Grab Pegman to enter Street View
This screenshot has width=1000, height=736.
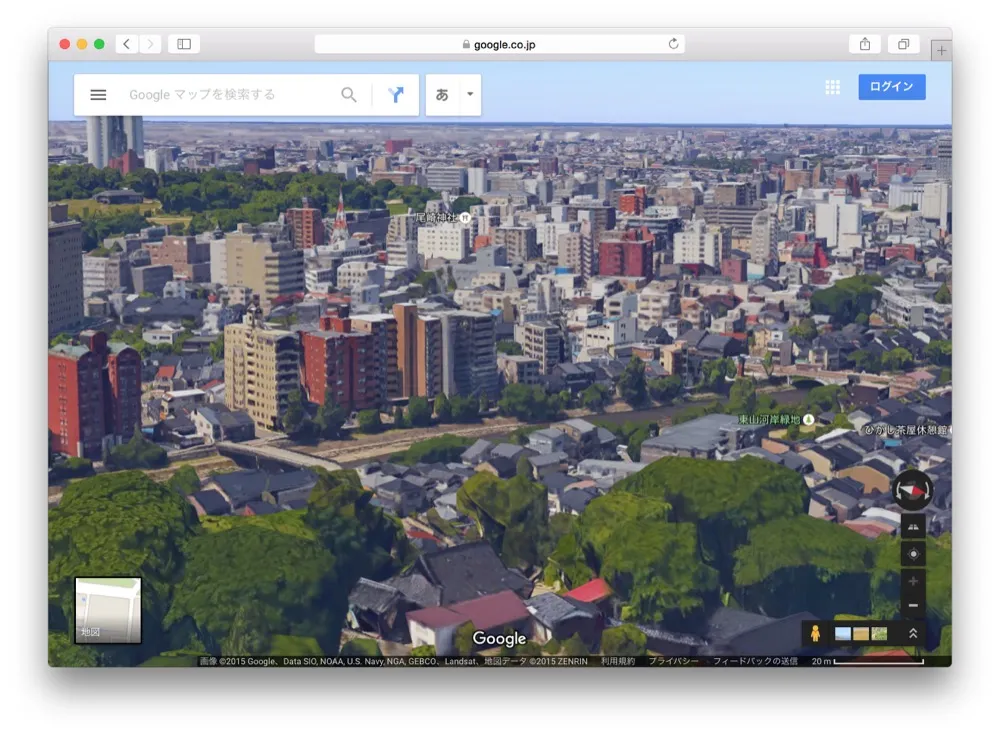[817, 633]
